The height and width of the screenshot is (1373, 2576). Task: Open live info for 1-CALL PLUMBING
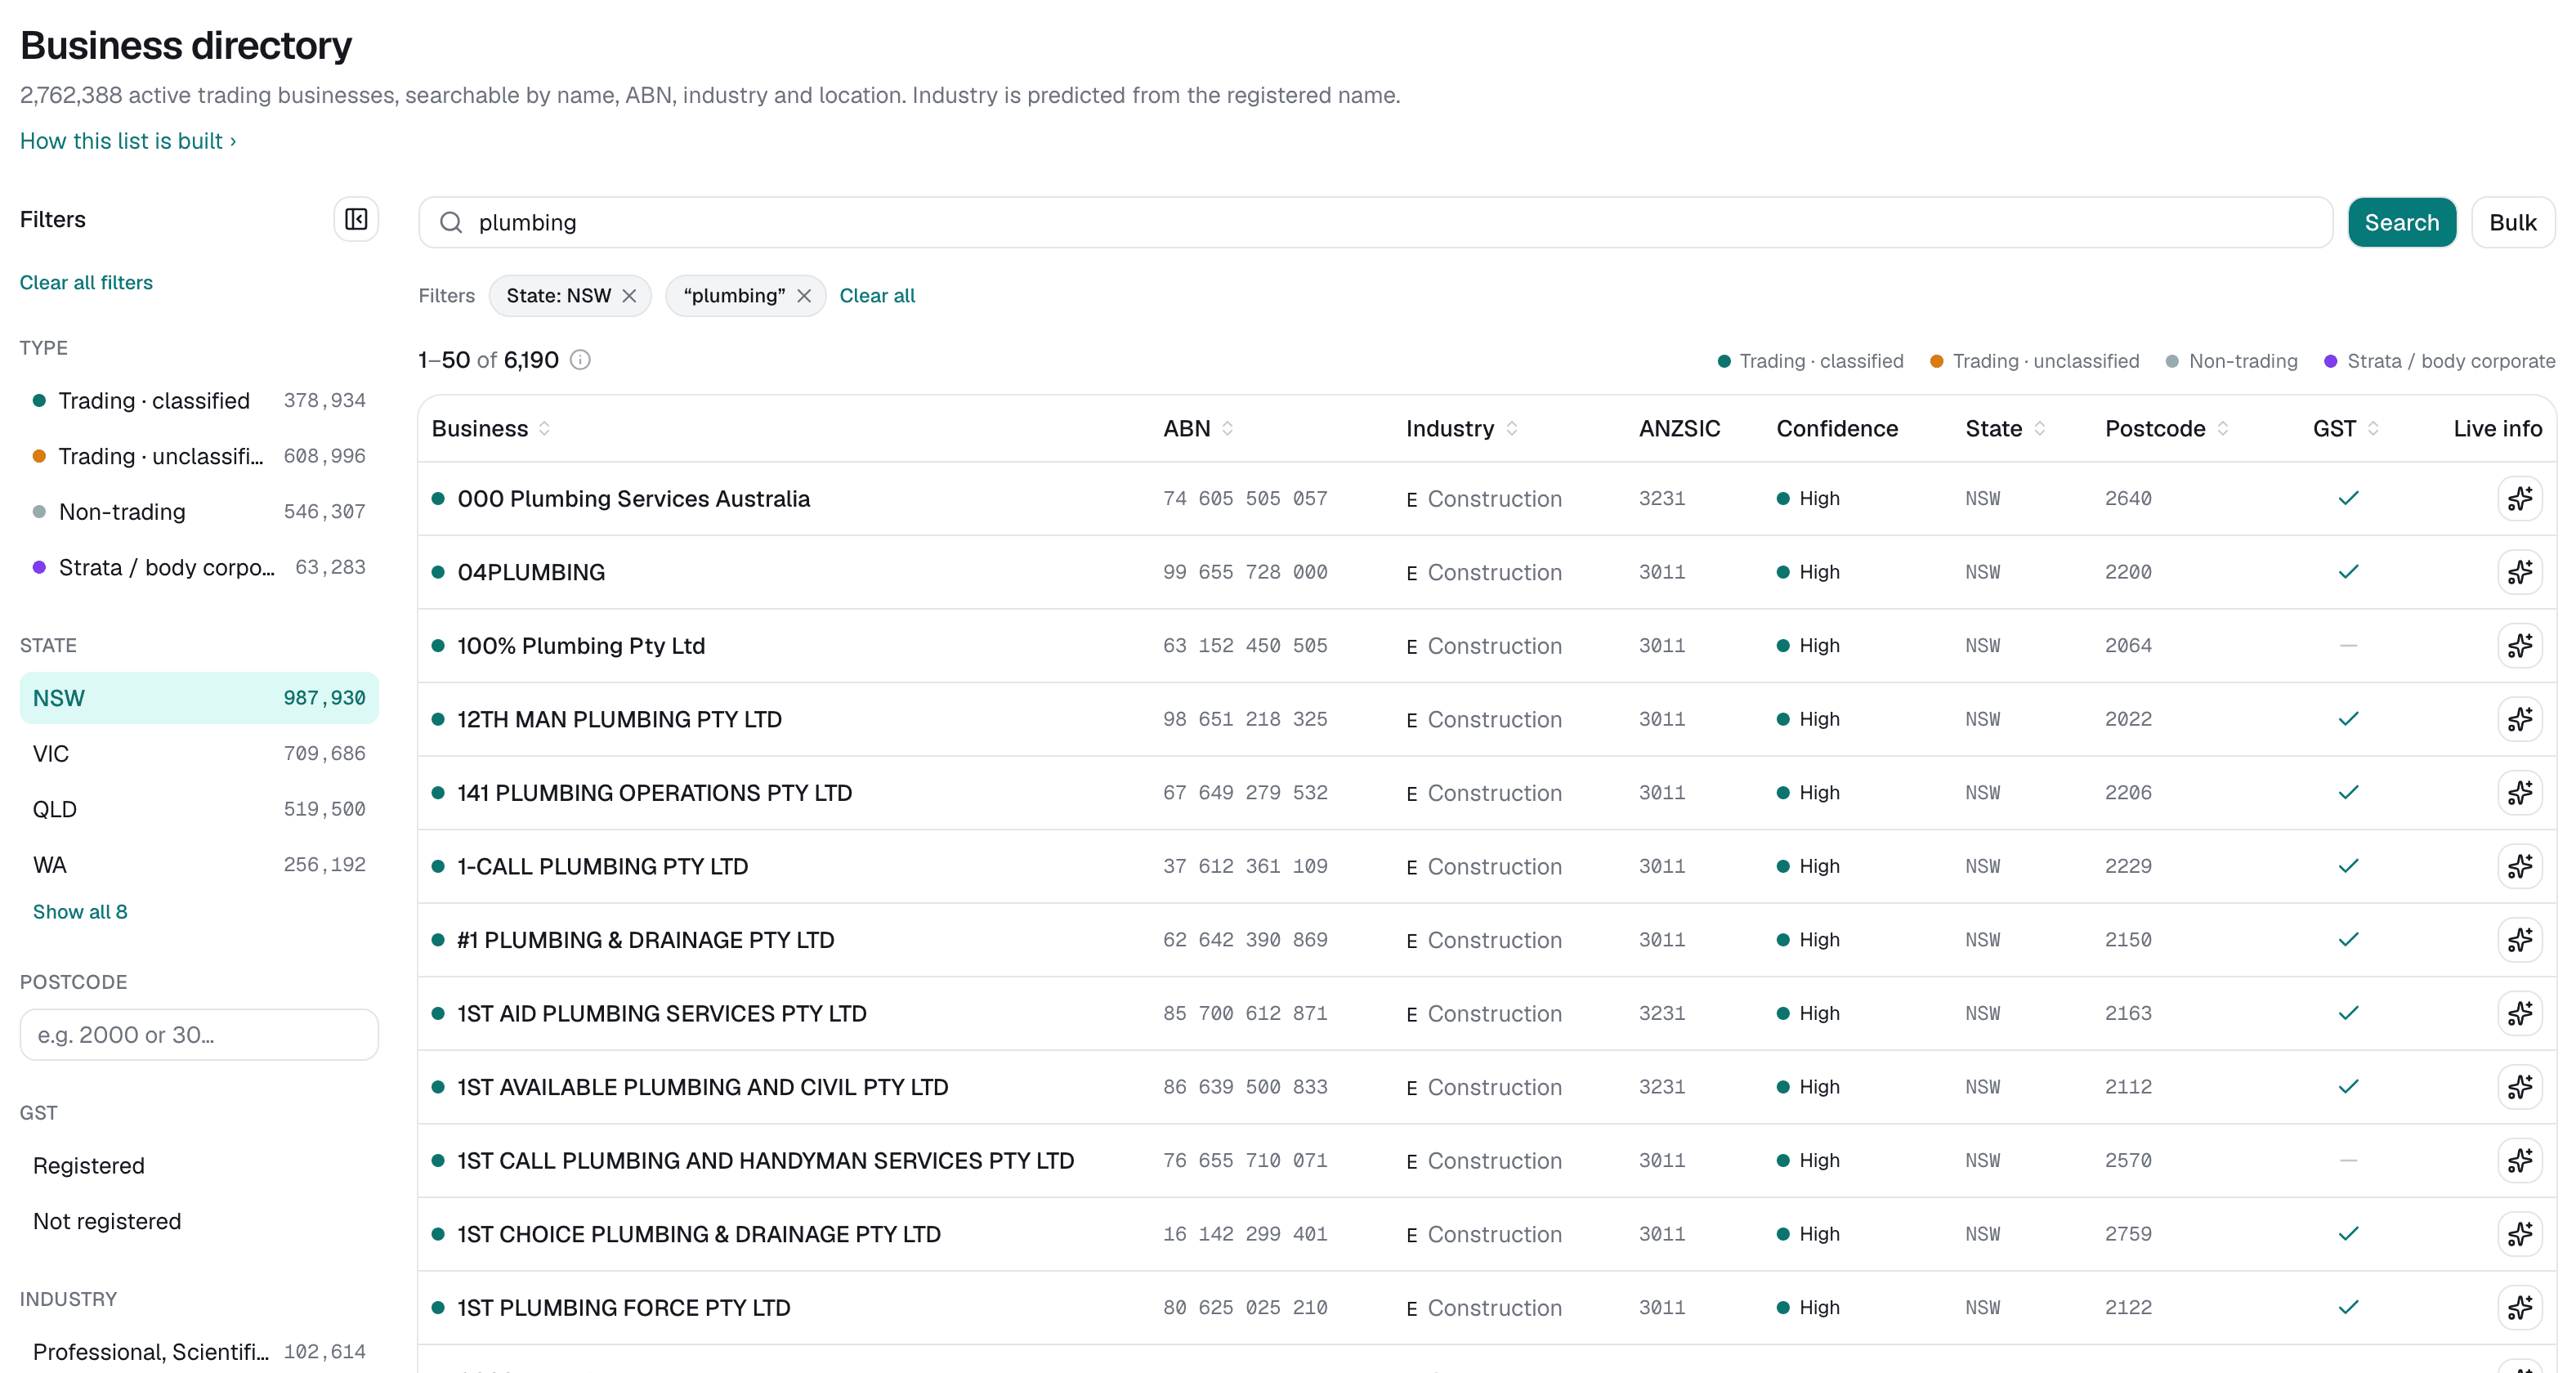coord(2520,866)
